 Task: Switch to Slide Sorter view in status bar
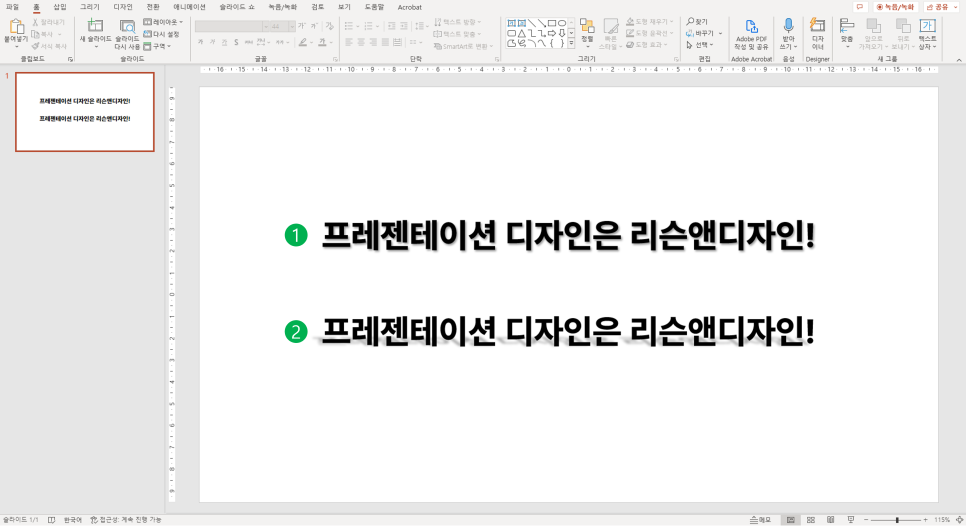pos(811,520)
